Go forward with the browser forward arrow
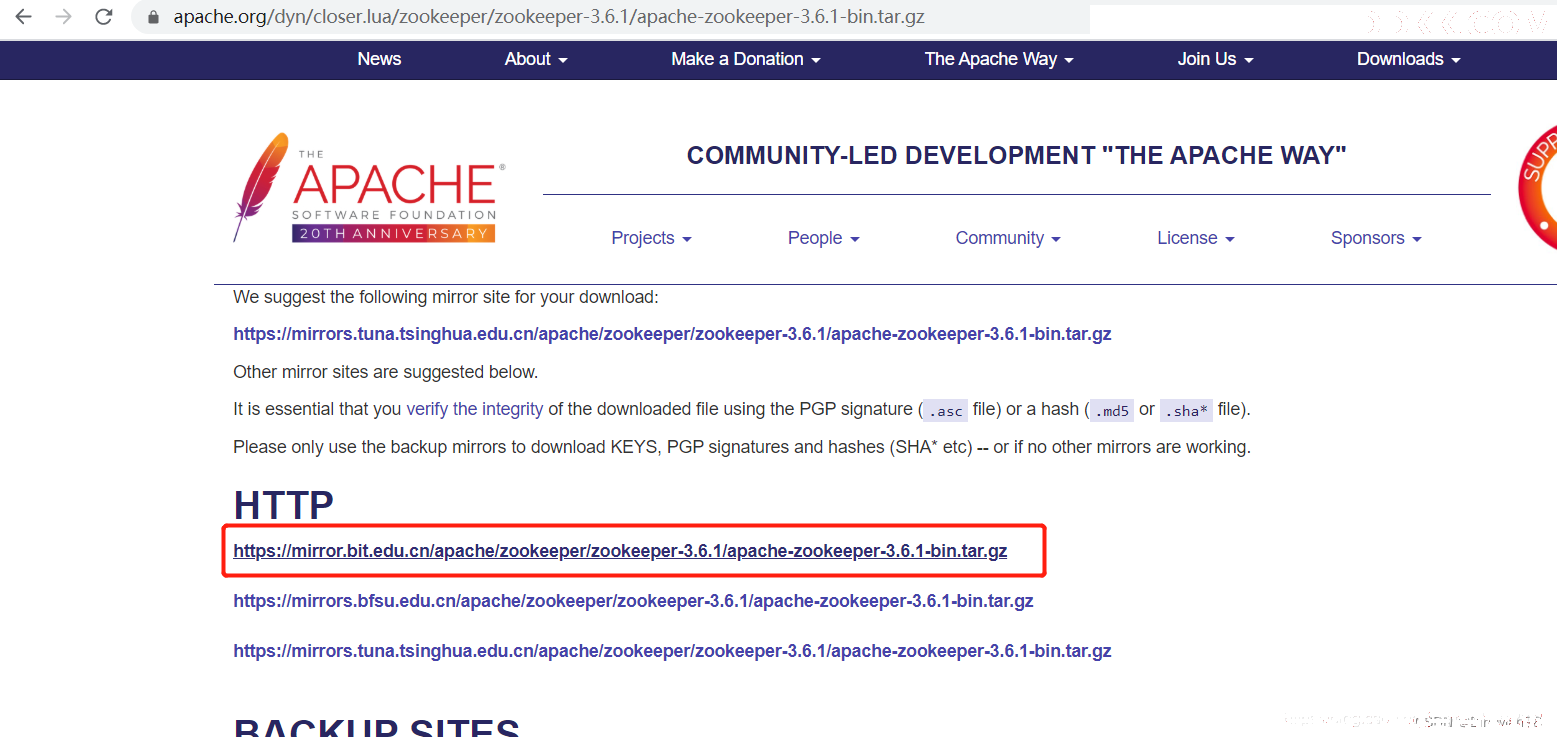The height and width of the screenshot is (737, 1557). click(63, 17)
